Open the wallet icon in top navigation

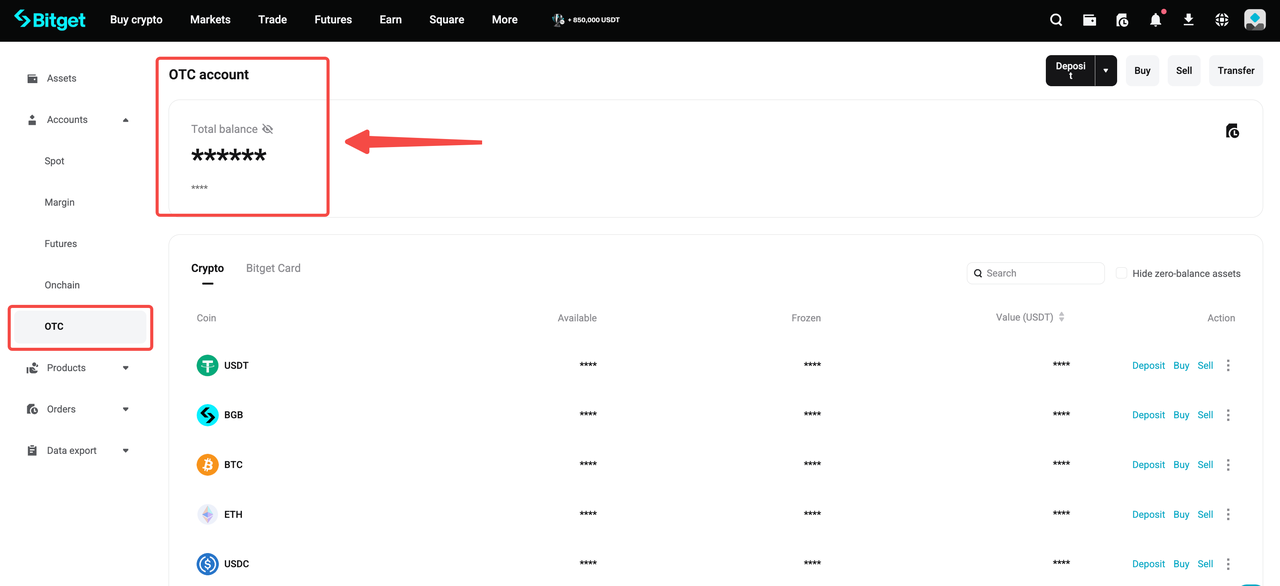tap(1089, 19)
